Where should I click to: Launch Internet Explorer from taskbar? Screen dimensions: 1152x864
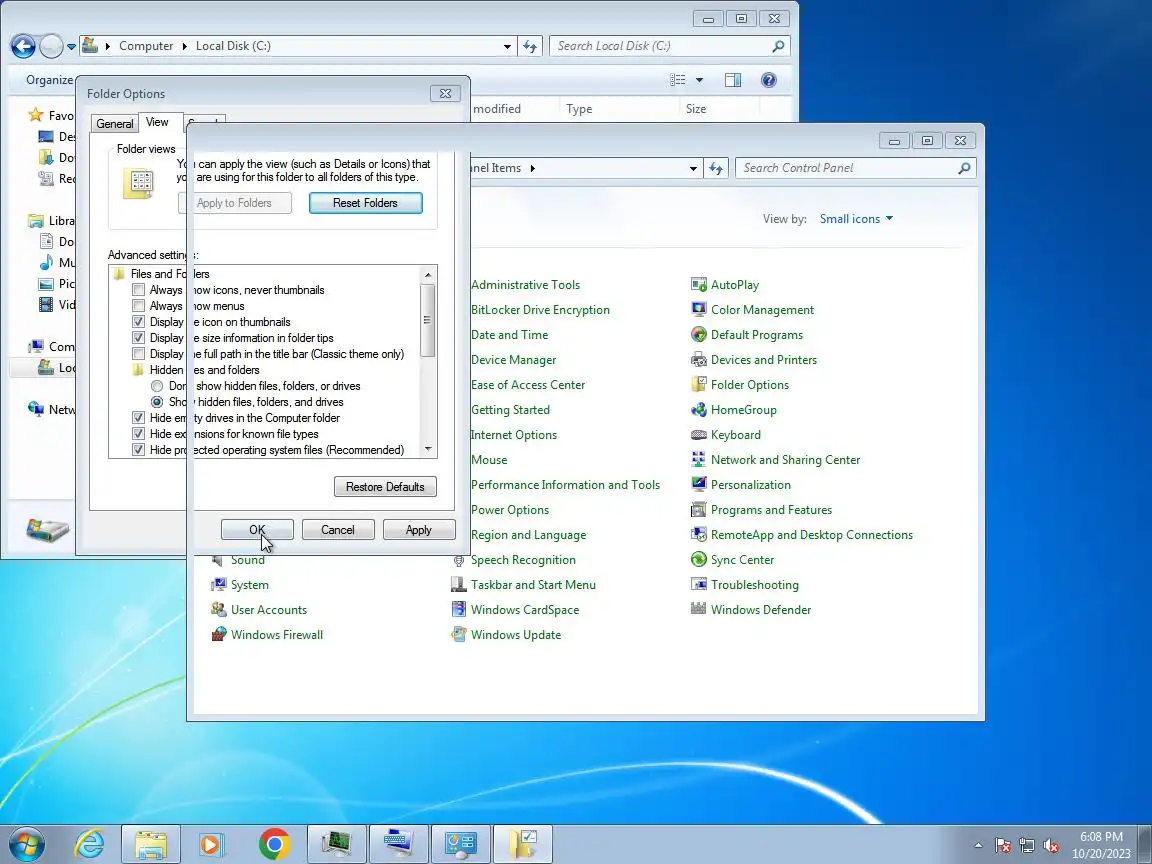[x=90, y=844]
